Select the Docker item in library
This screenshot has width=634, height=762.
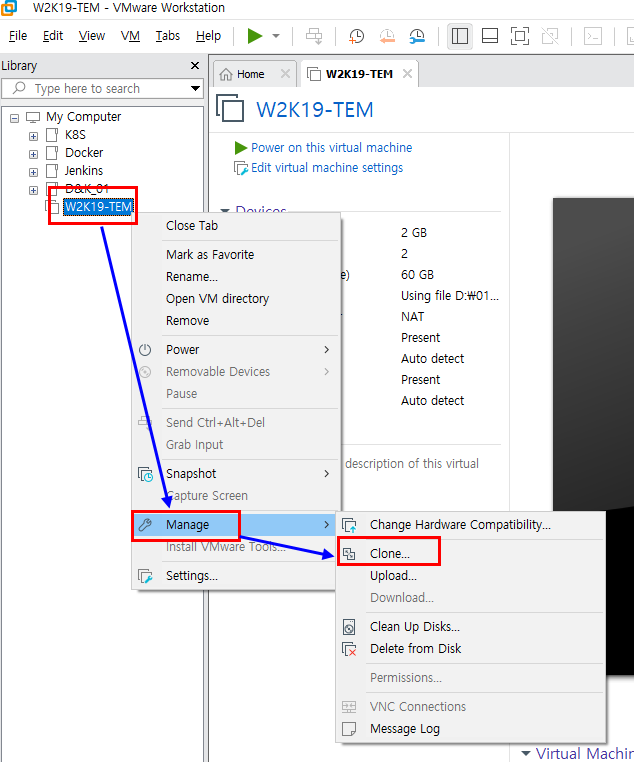(x=84, y=153)
